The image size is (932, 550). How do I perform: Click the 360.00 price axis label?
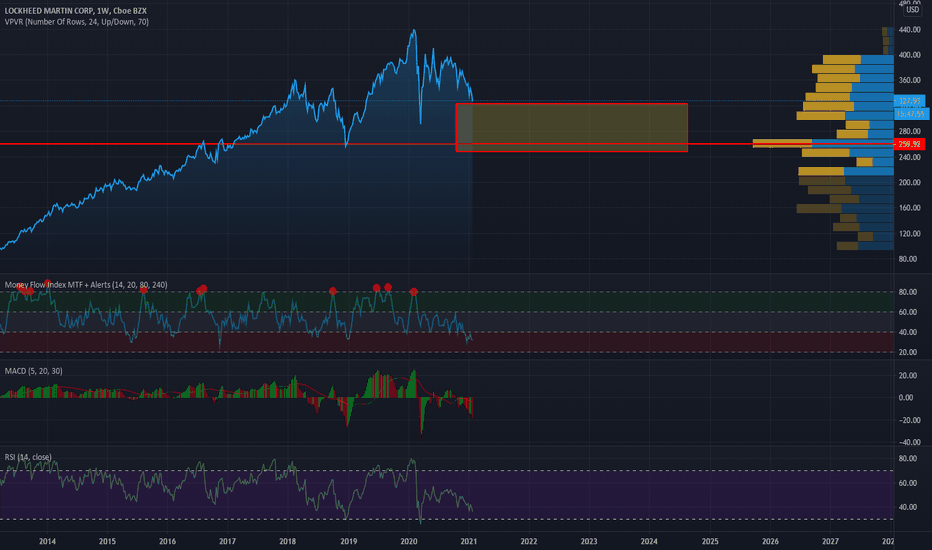pyautogui.click(x=909, y=80)
